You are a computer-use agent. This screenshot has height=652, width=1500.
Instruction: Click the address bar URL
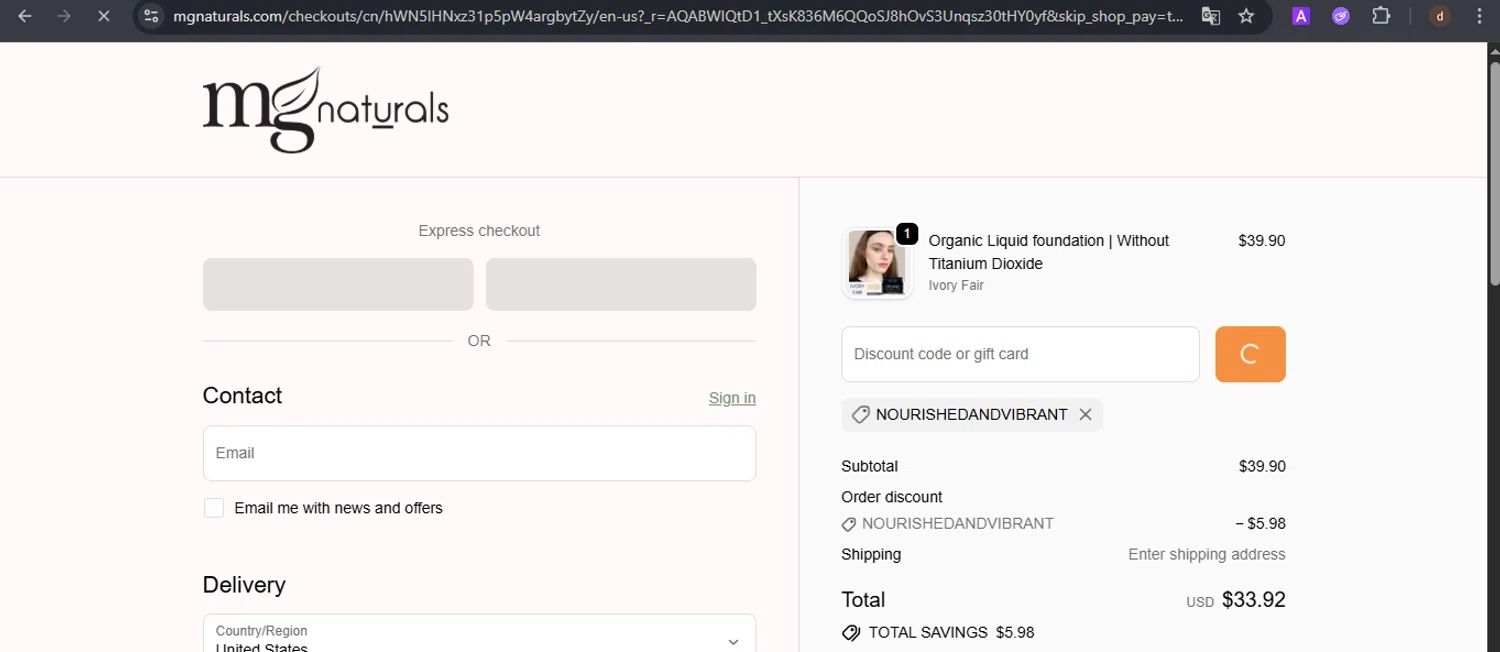tap(678, 16)
